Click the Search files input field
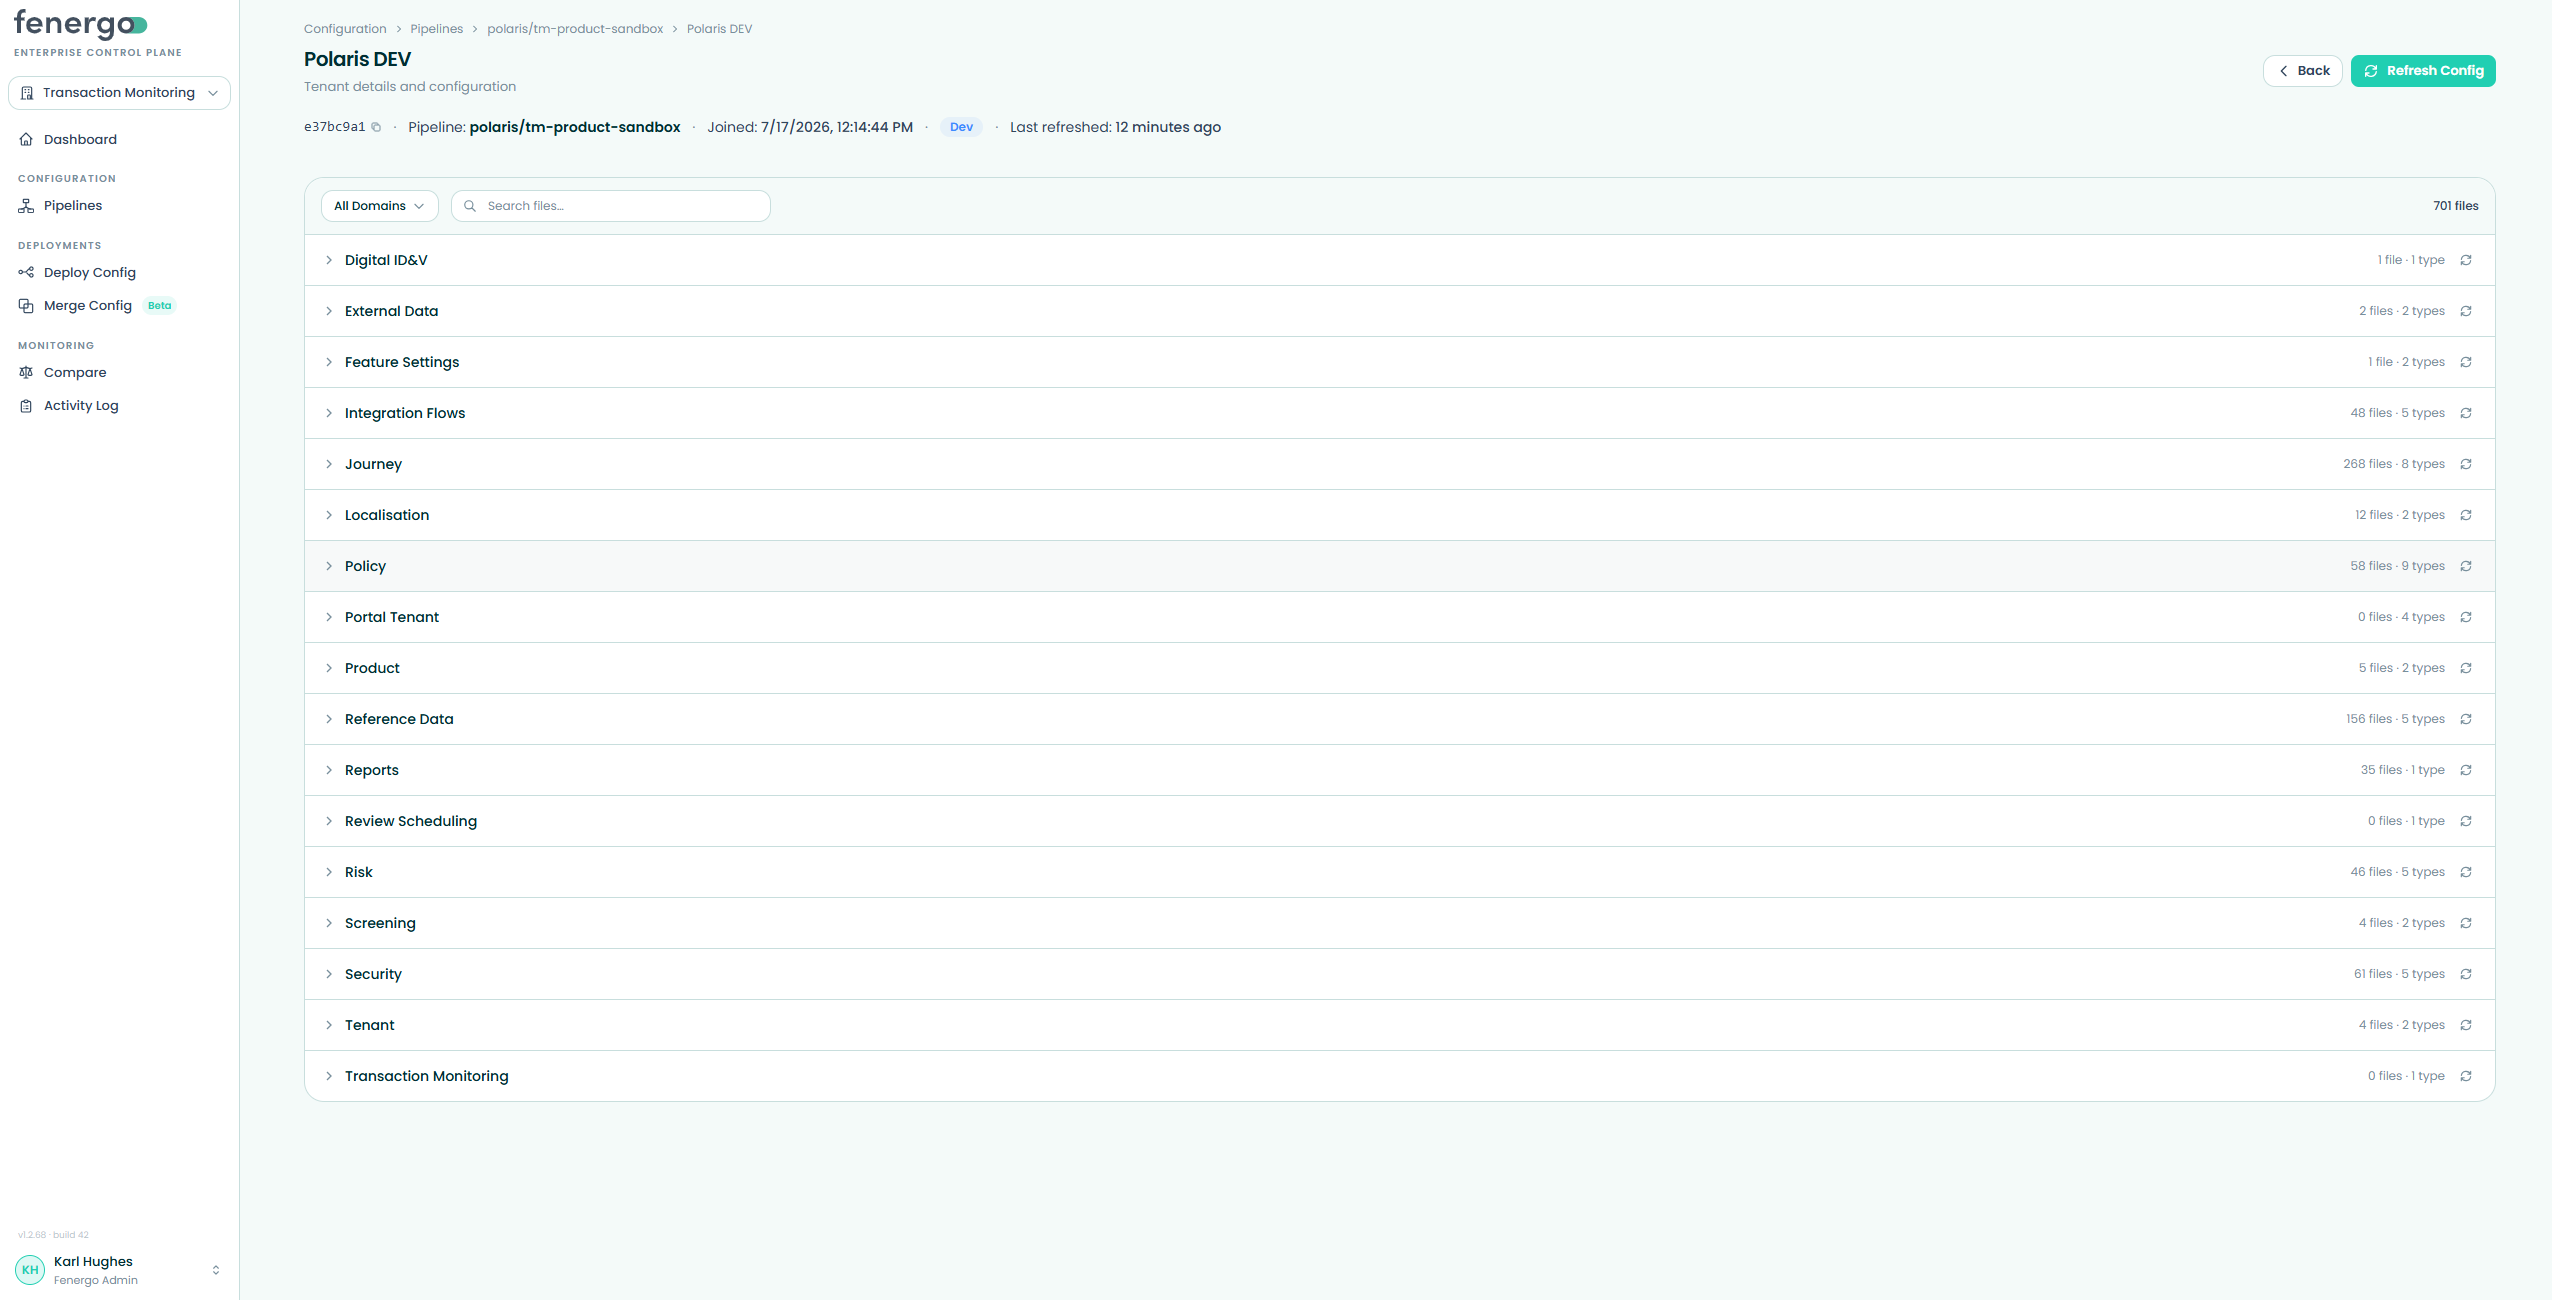2552x1300 pixels. click(x=611, y=206)
